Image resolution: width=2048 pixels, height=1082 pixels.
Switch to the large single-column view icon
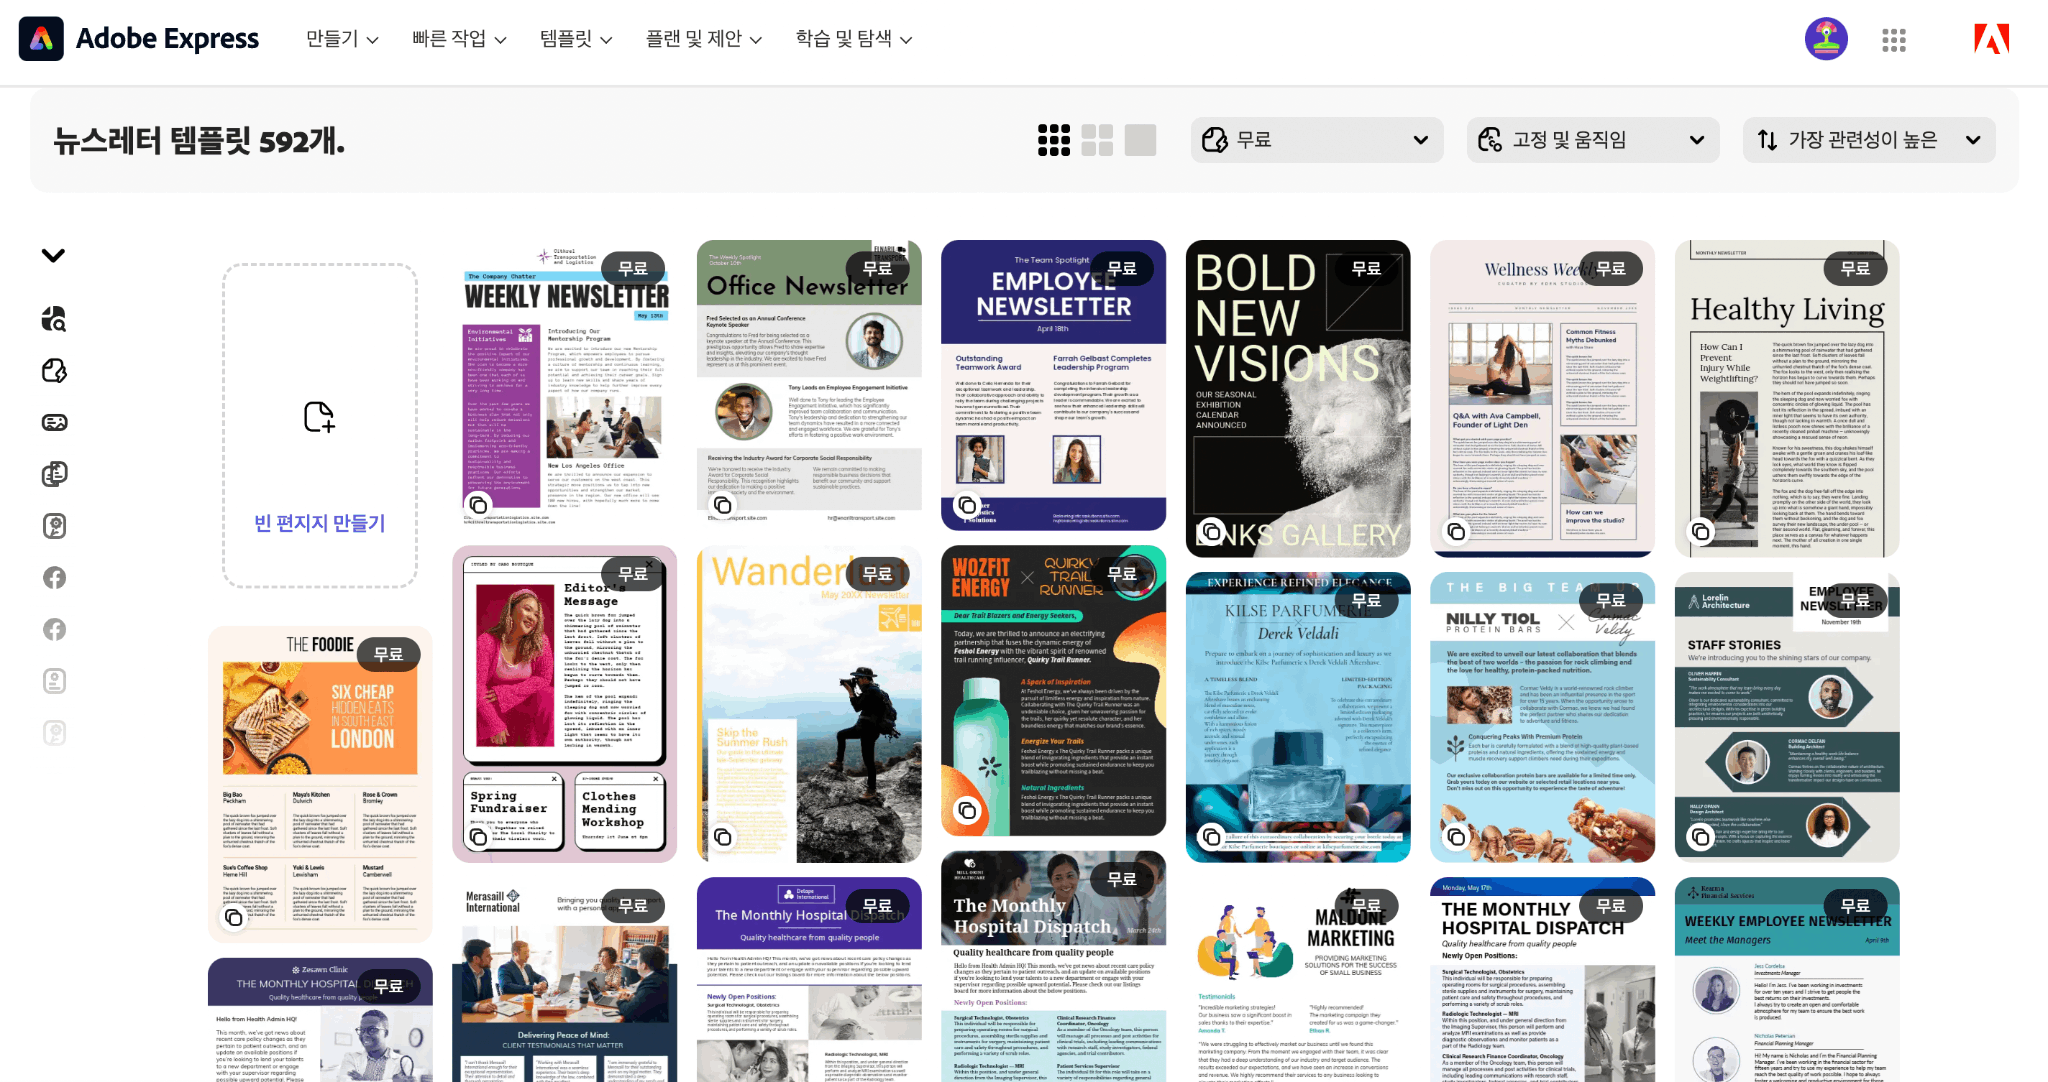pos(1140,140)
